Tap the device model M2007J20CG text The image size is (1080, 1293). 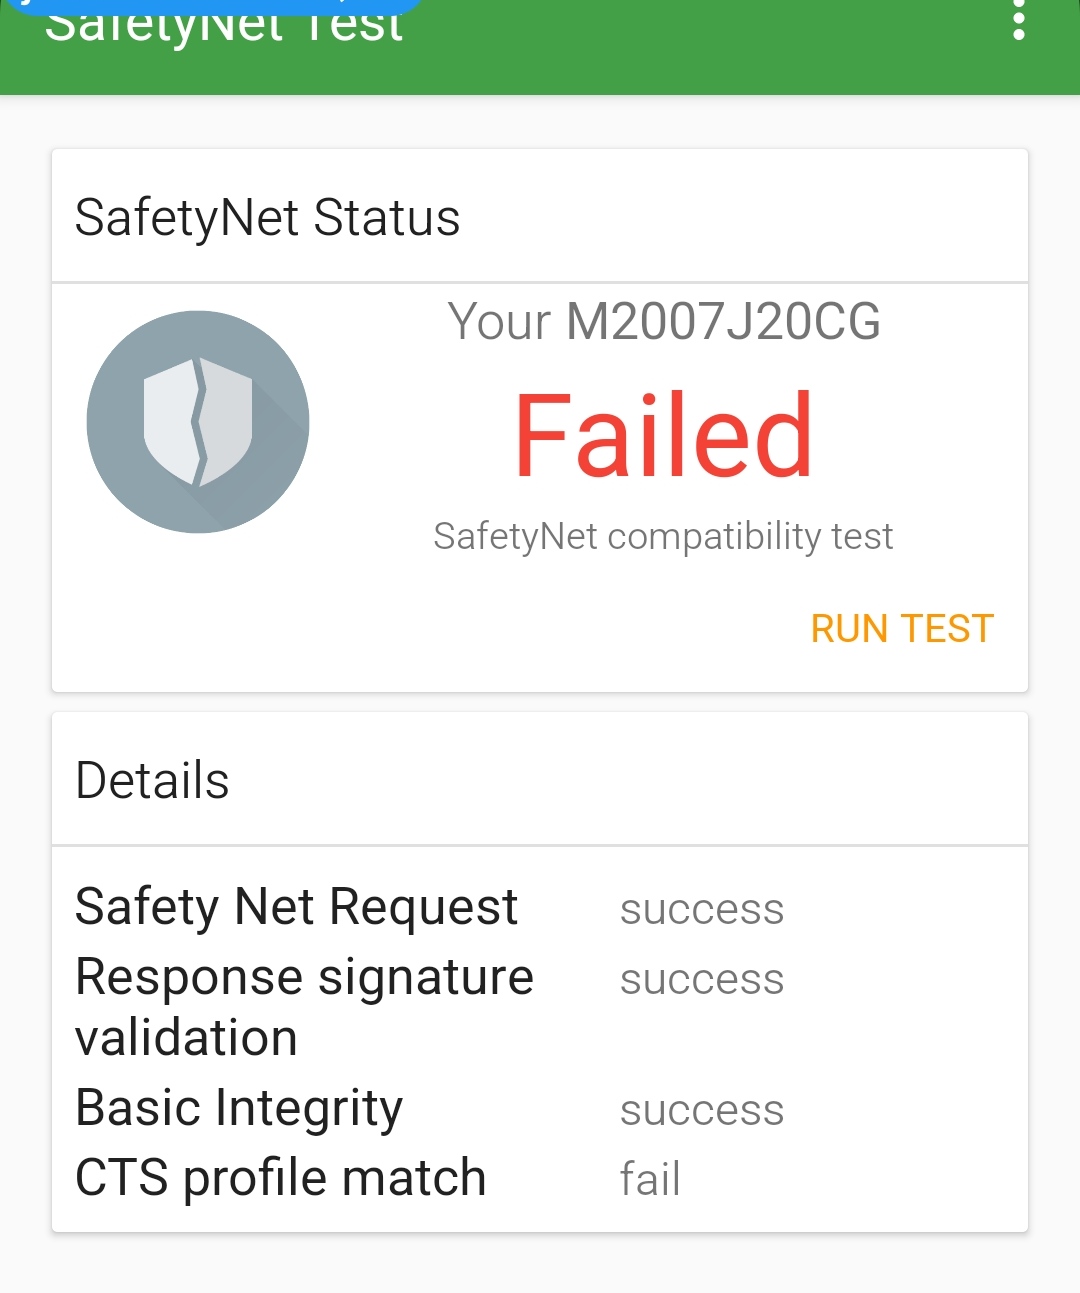click(x=723, y=322)
